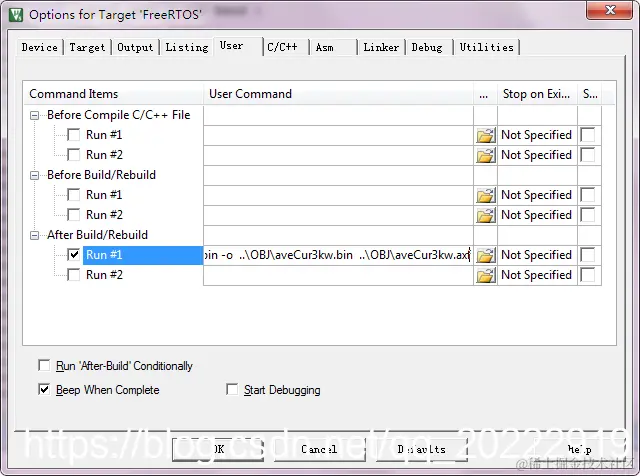
Task: Select the Before Build/Rebuild tree label
Action: pos(101,175)
